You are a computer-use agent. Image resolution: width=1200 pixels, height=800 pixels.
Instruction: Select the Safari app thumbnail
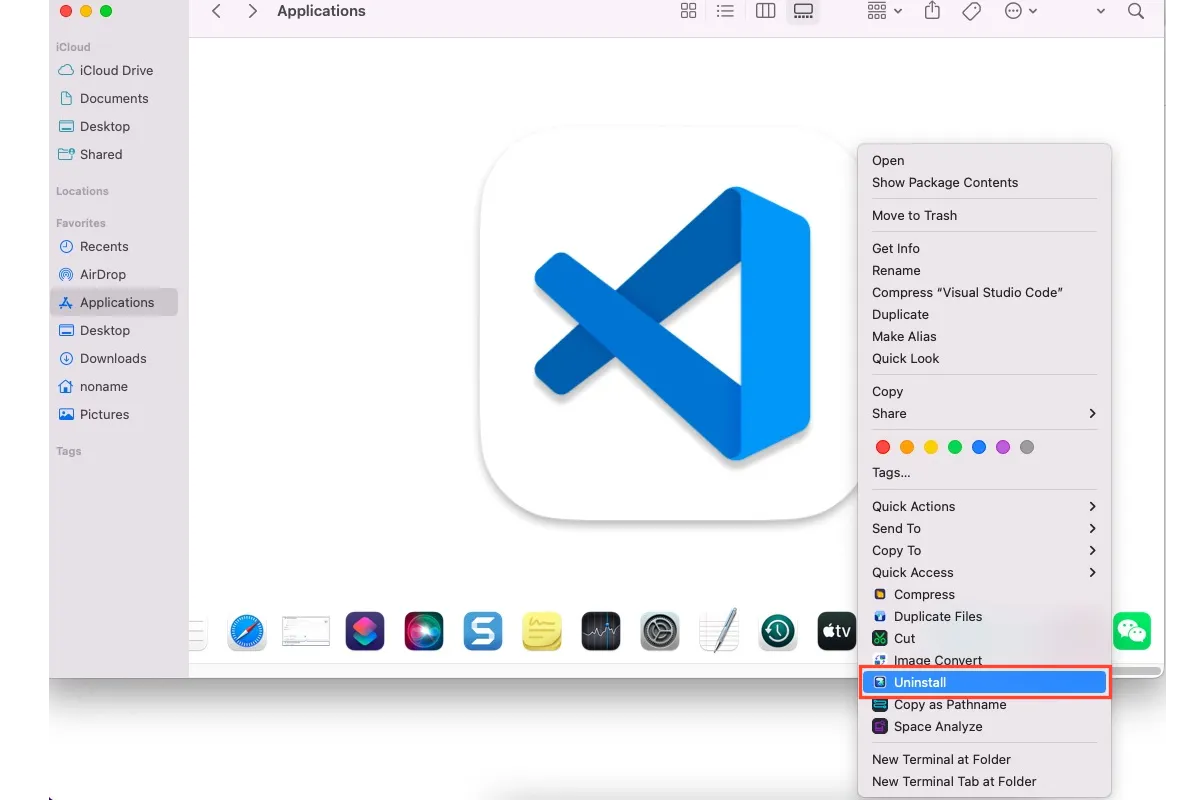click(247, 631)
